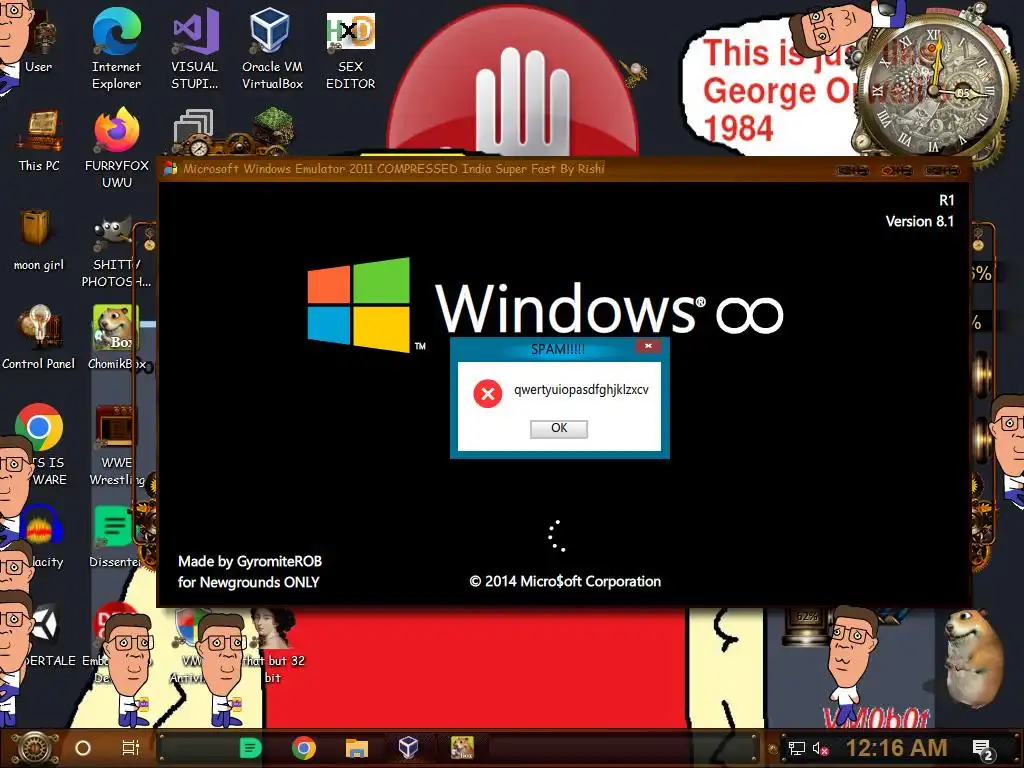Click '© 2014 Micro$oft Corporation' text

565,581
